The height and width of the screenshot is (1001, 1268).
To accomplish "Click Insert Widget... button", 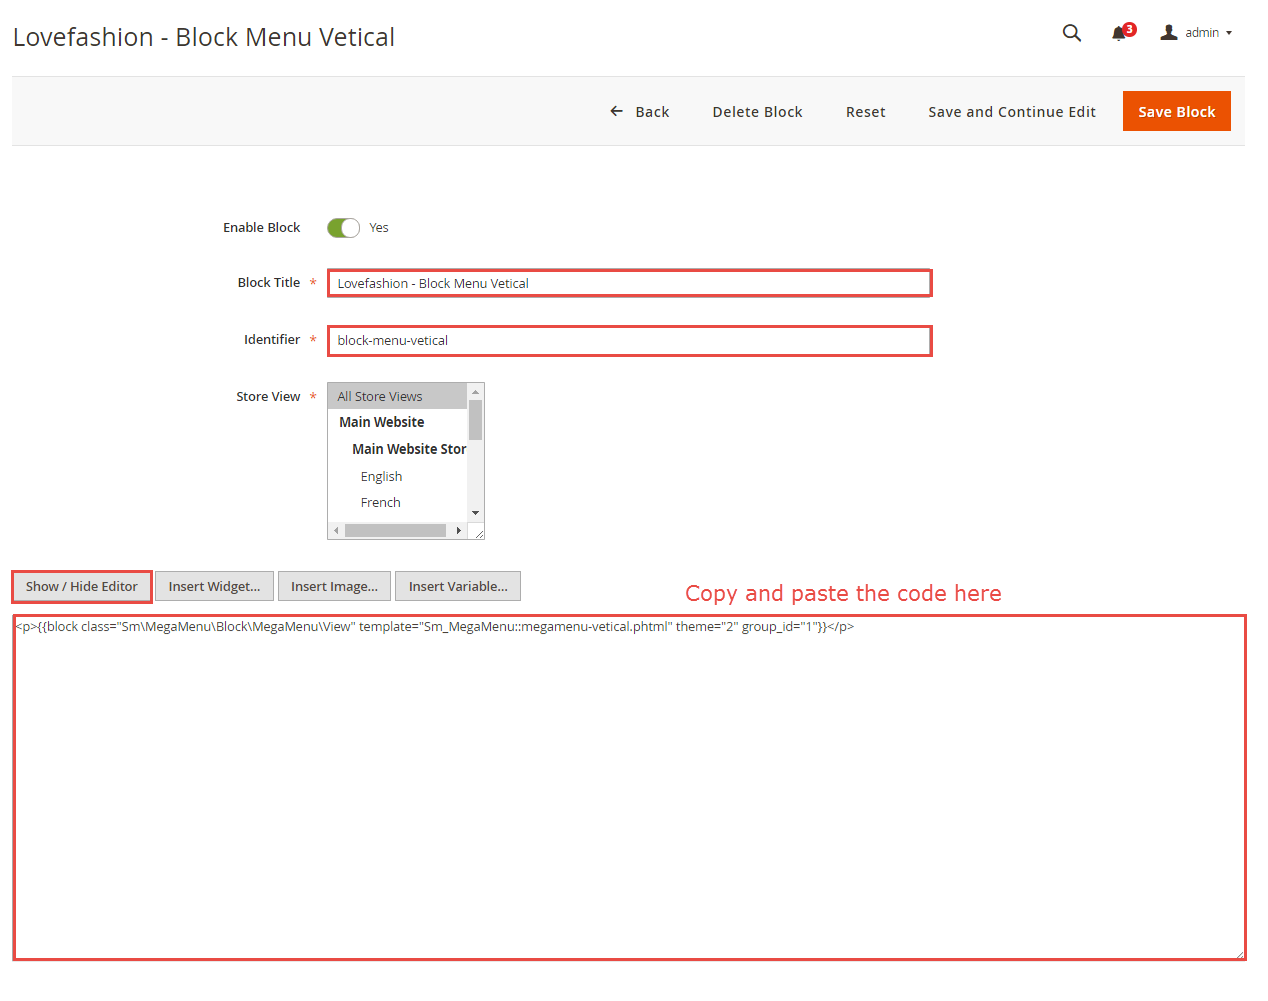I will [x=214, y=586].
